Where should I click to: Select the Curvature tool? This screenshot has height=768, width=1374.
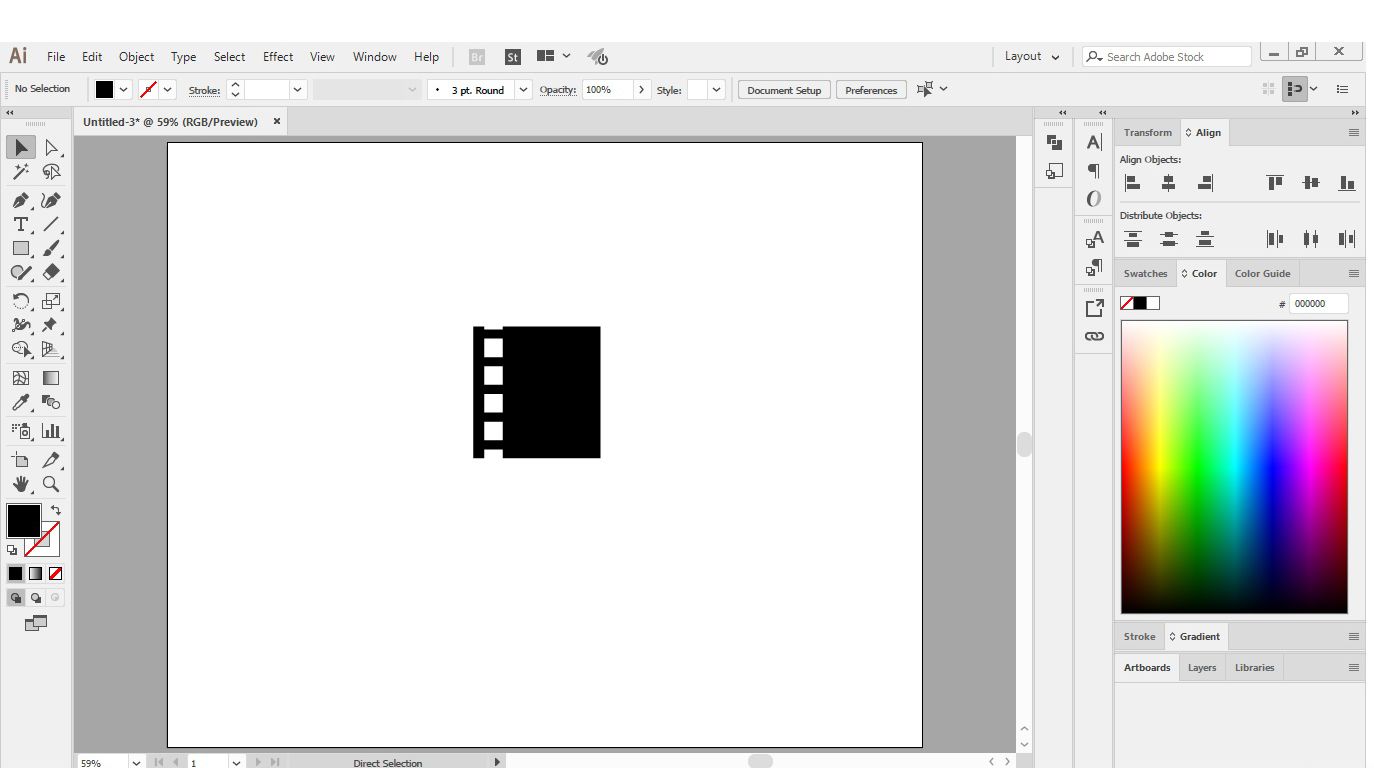[51, 200]
